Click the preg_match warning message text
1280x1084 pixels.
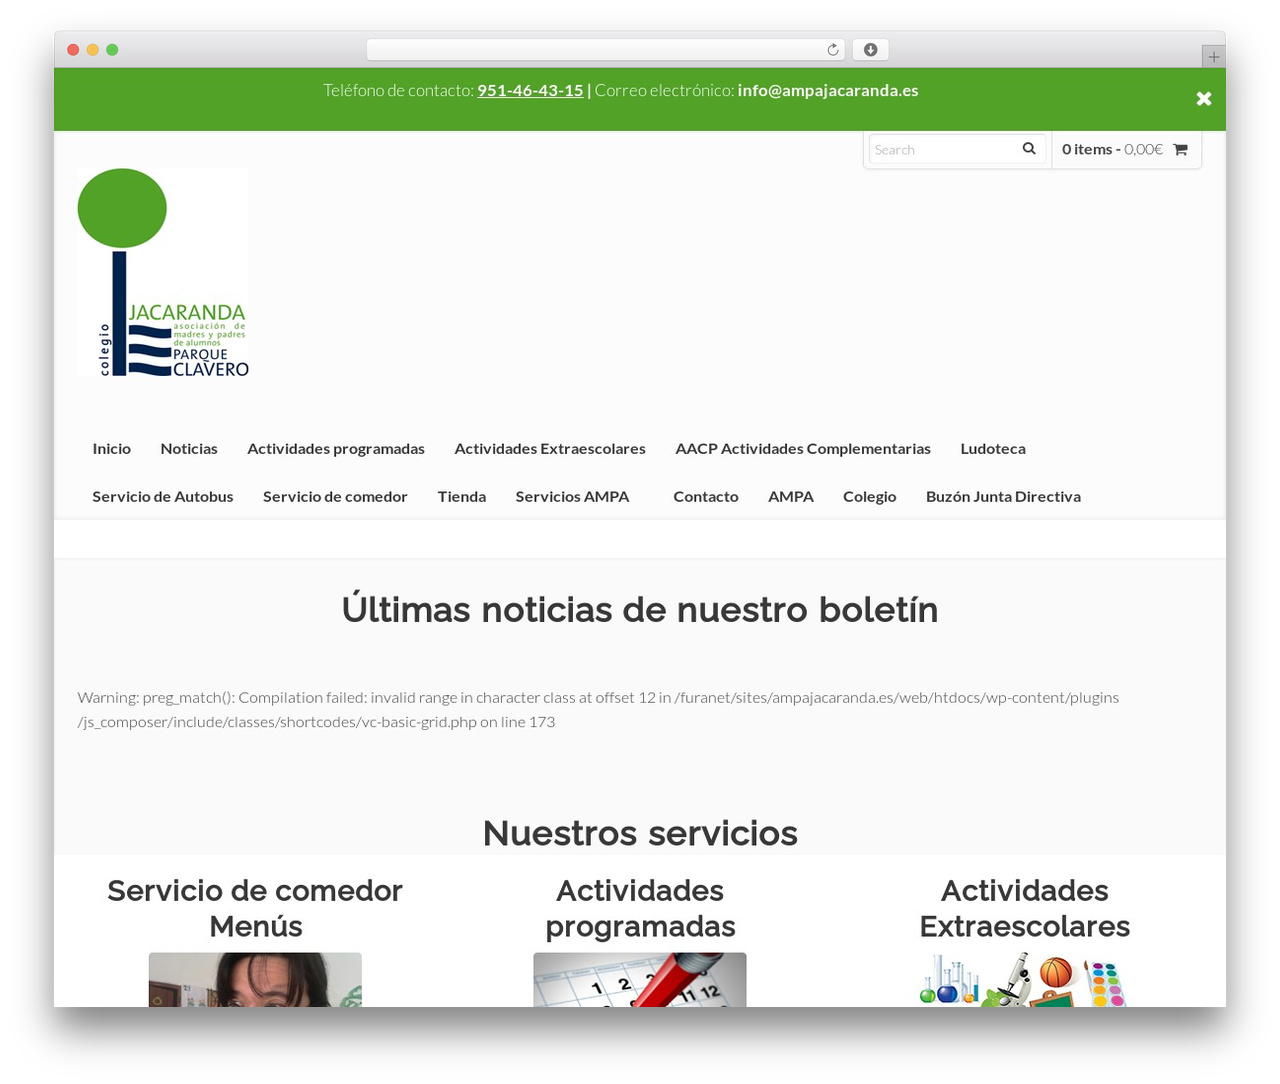(598, 709)
